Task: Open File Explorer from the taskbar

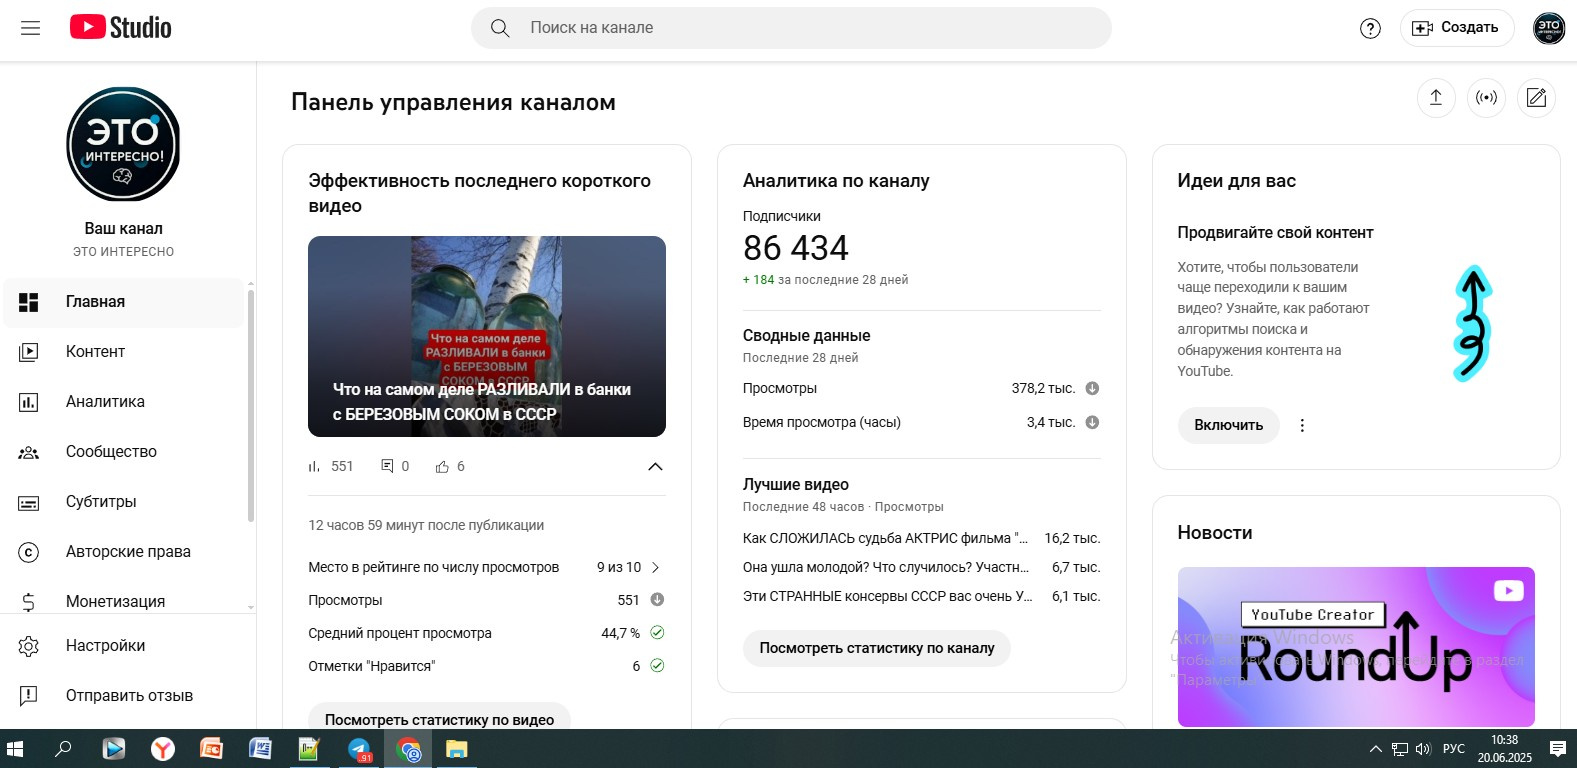Action: click(x=456, y=748)
